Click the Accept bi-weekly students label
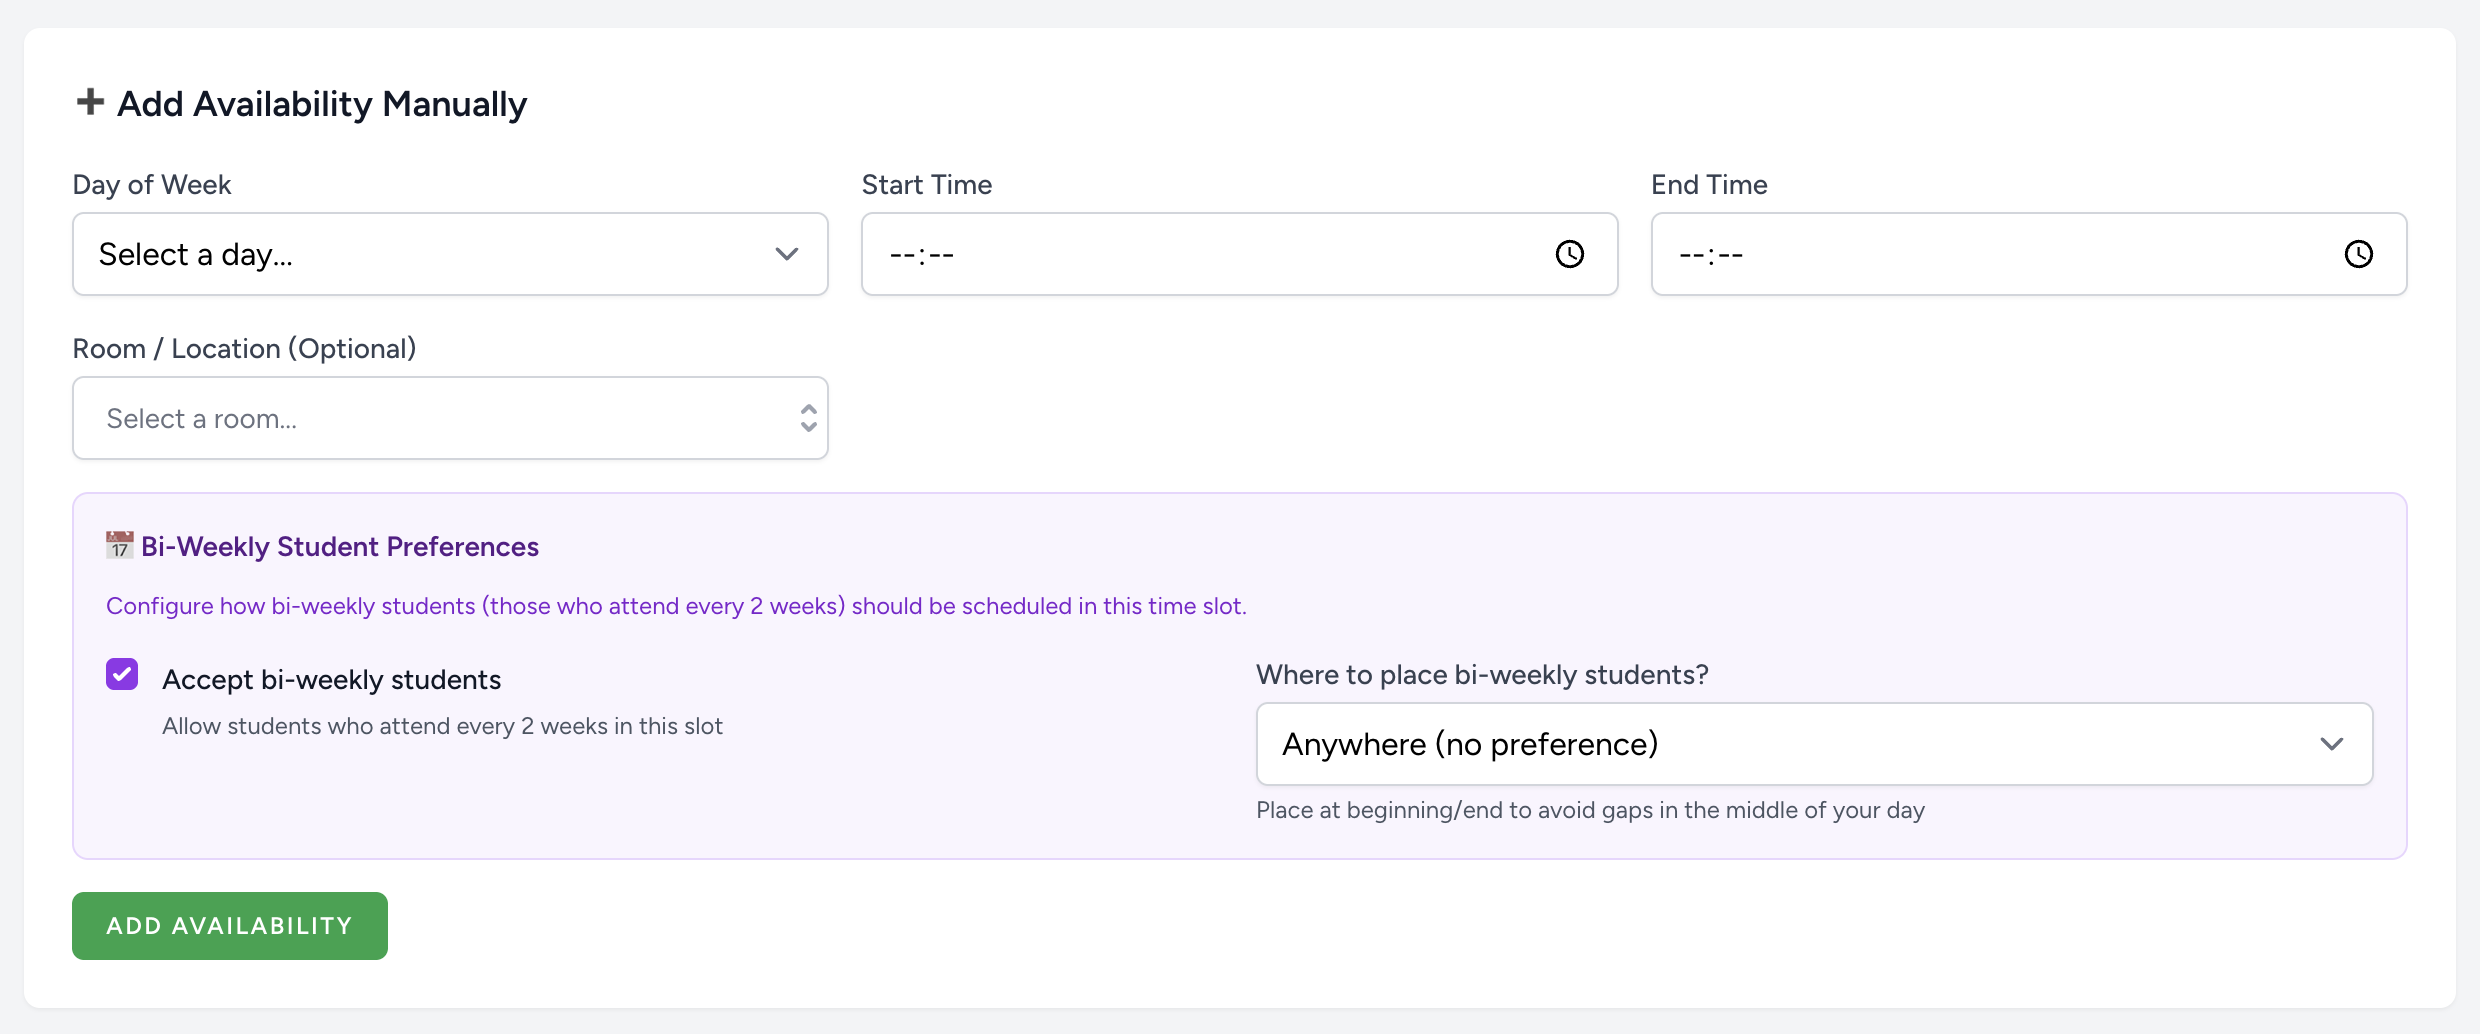2480x1034 pixels. [x=331, y=680]
